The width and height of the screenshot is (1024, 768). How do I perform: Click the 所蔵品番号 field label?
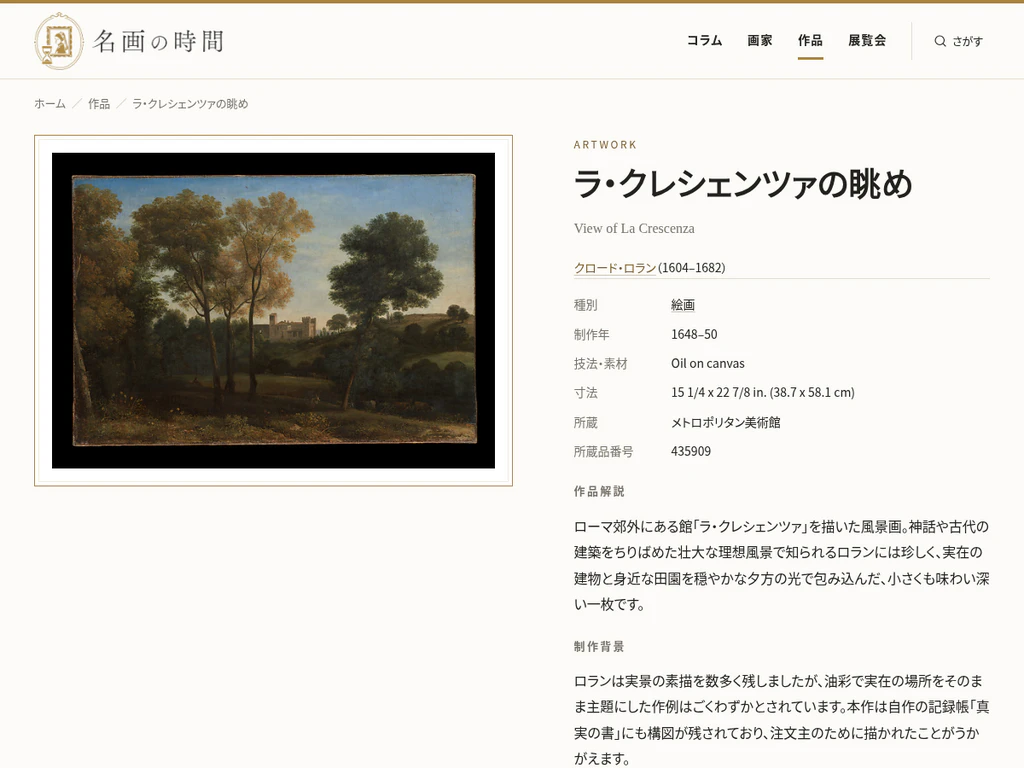pyautogui.click(x=603, y=451)
